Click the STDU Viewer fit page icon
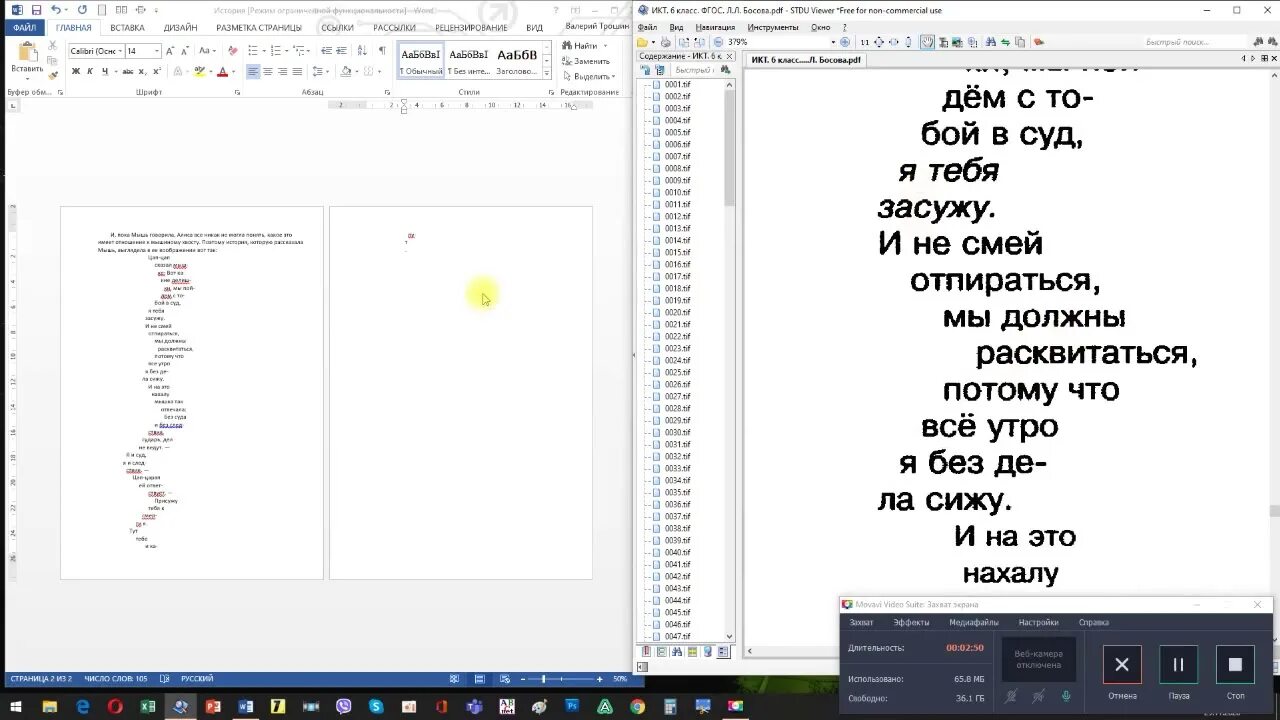This screenshot has height=720, width=1280. (x=879, y=42)
